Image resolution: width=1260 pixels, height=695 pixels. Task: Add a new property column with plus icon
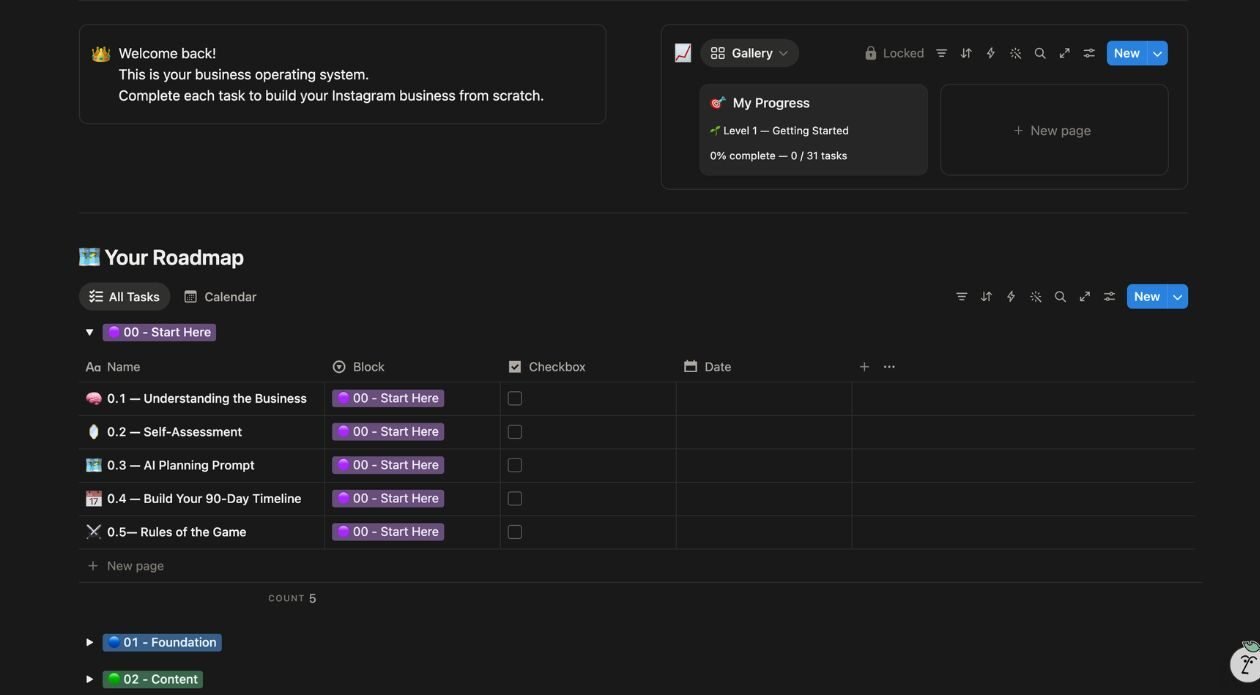864,367
